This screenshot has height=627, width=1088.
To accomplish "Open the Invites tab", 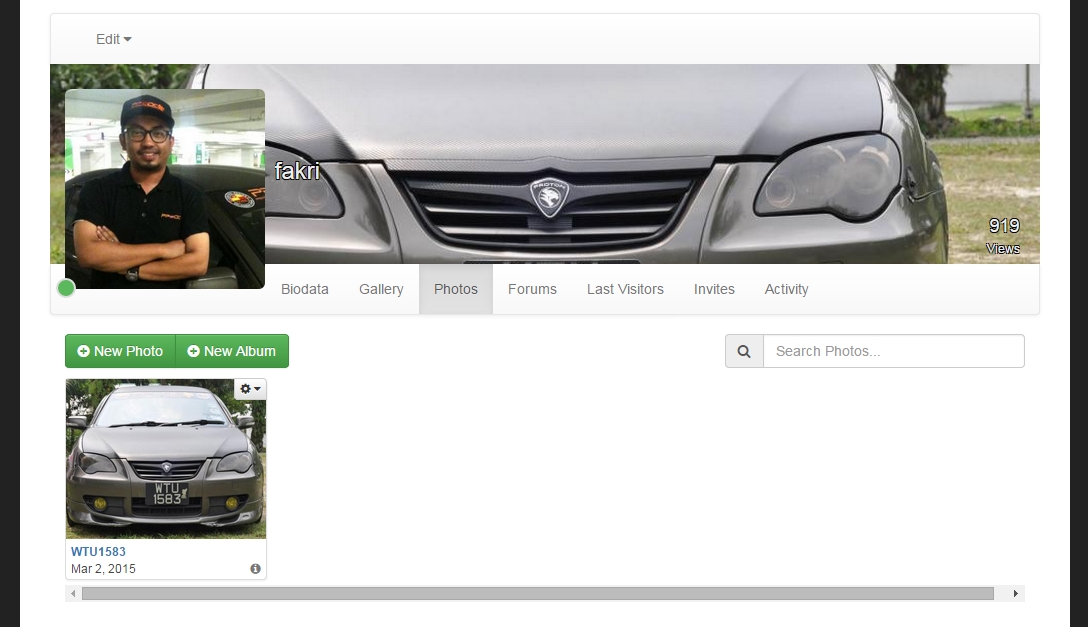I will pyautogui.click(x=714, y=289).
